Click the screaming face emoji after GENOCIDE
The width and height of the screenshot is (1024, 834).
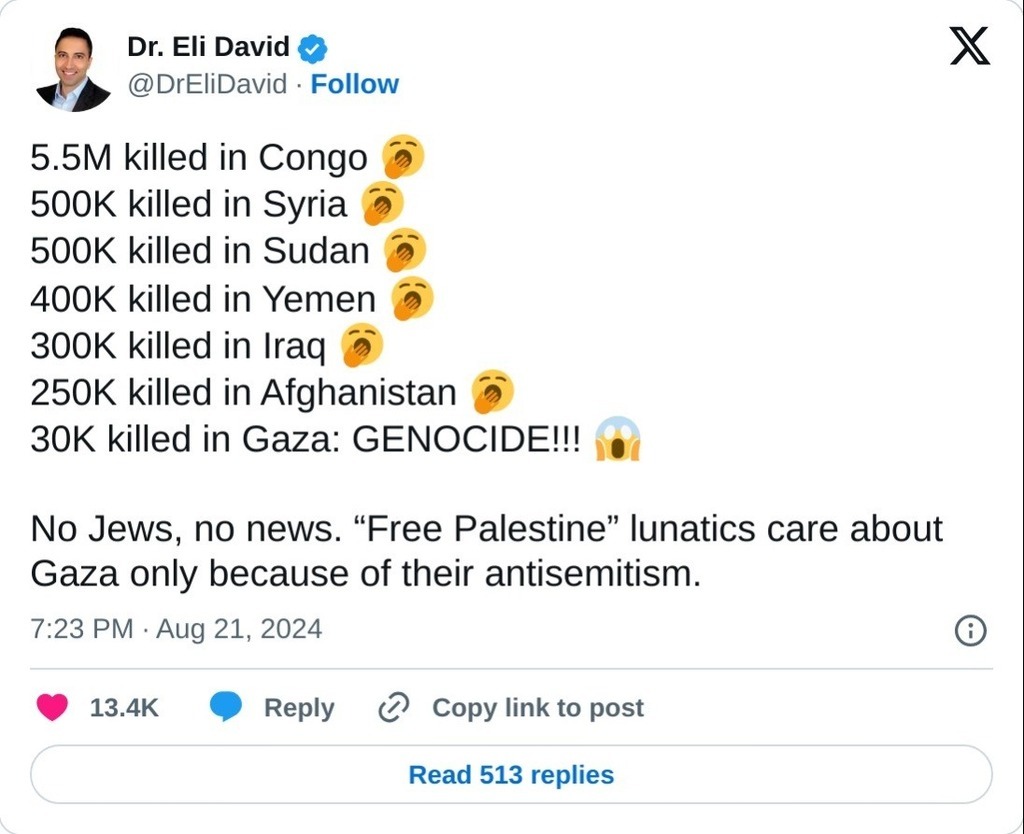click(x=617, y=440)
